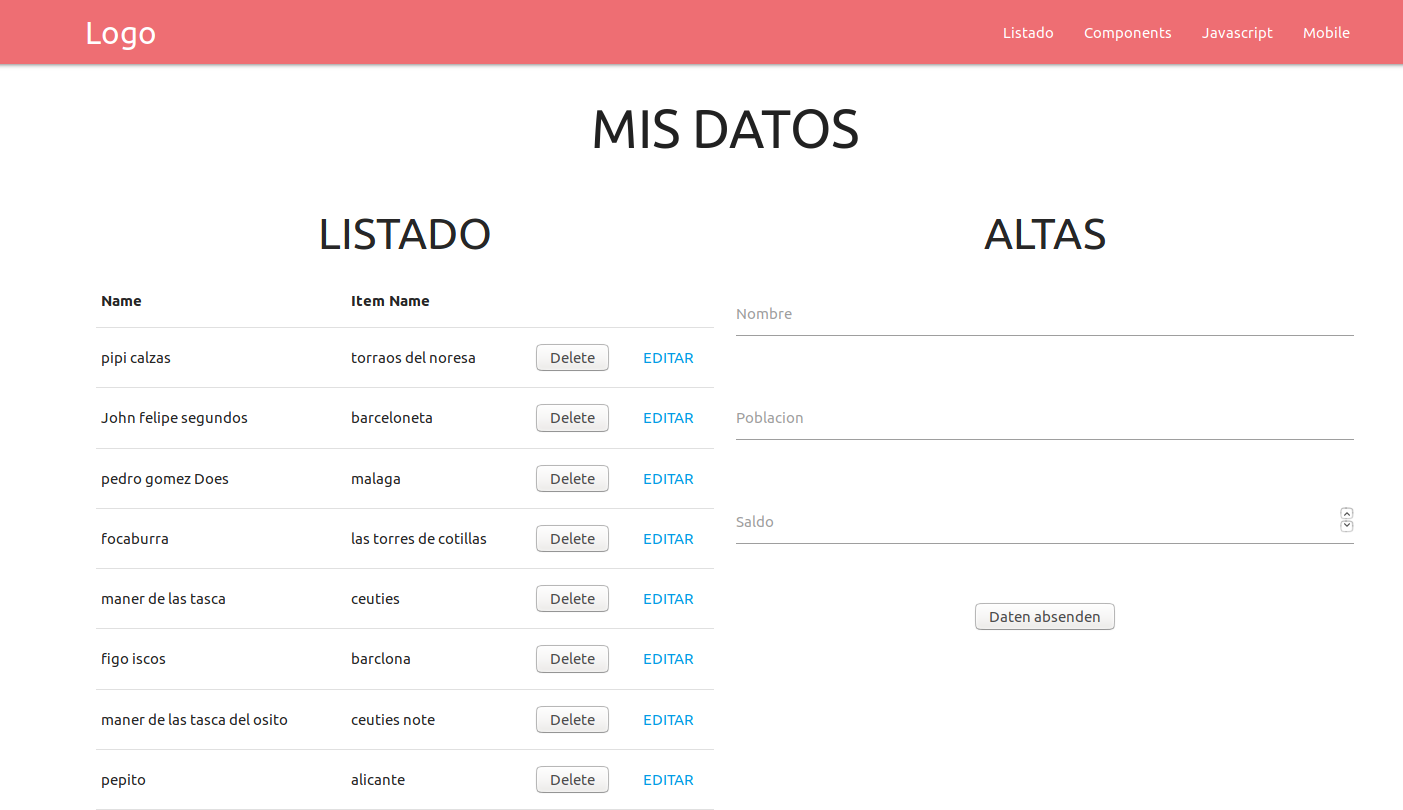The image size is (1403, 810).
Task: Select the 'John felipe segundos' cell
Action: [174, 418]
